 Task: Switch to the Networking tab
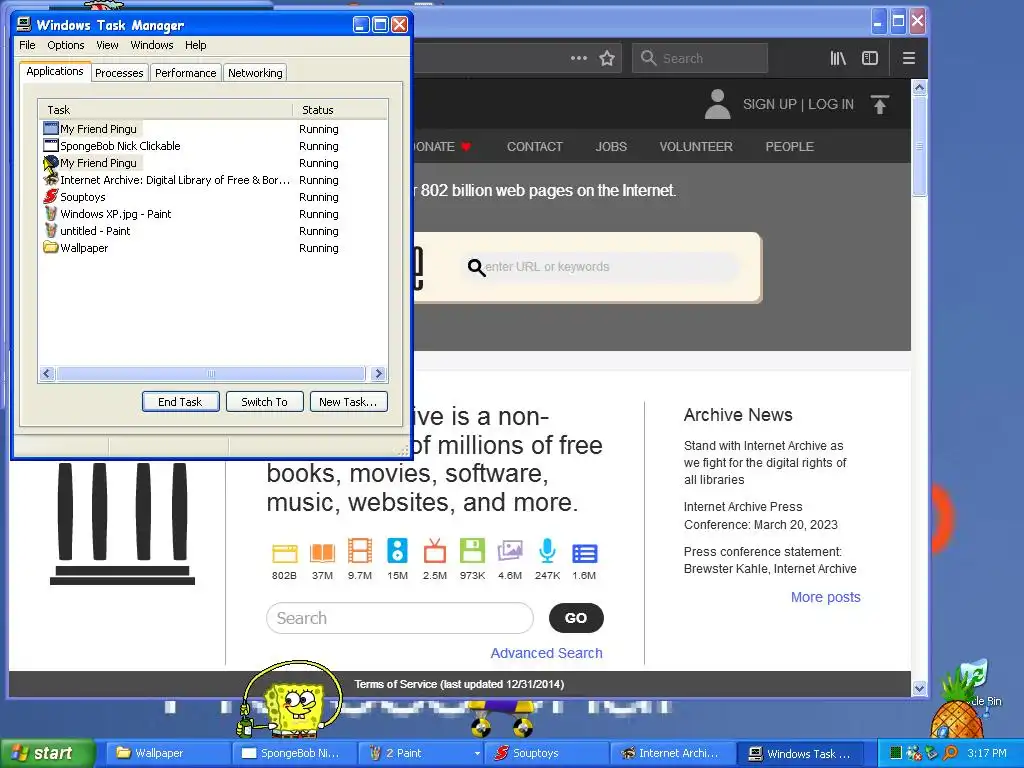pyautogui.click(x=255, y=72)
